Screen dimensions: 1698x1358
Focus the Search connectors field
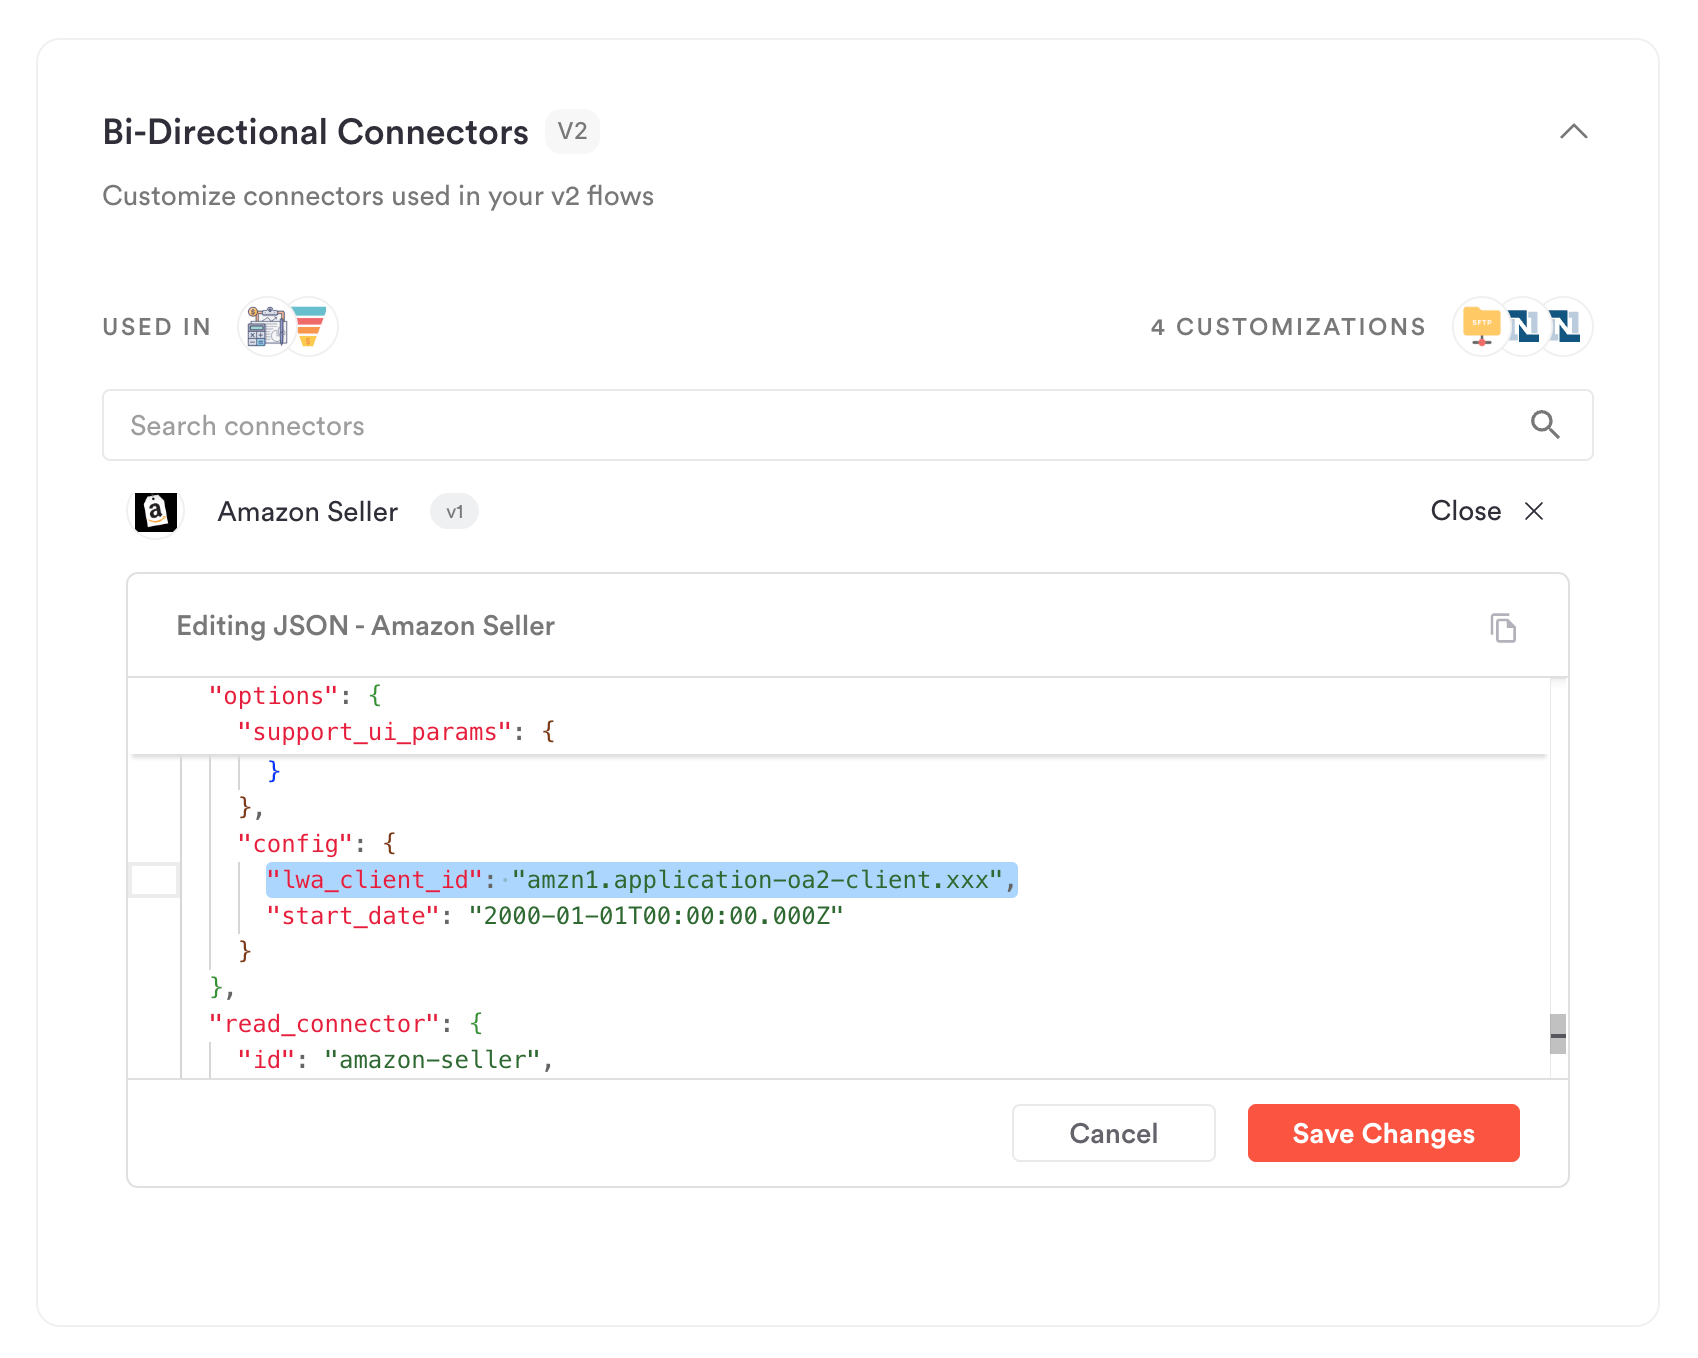(x=847, y=425)
